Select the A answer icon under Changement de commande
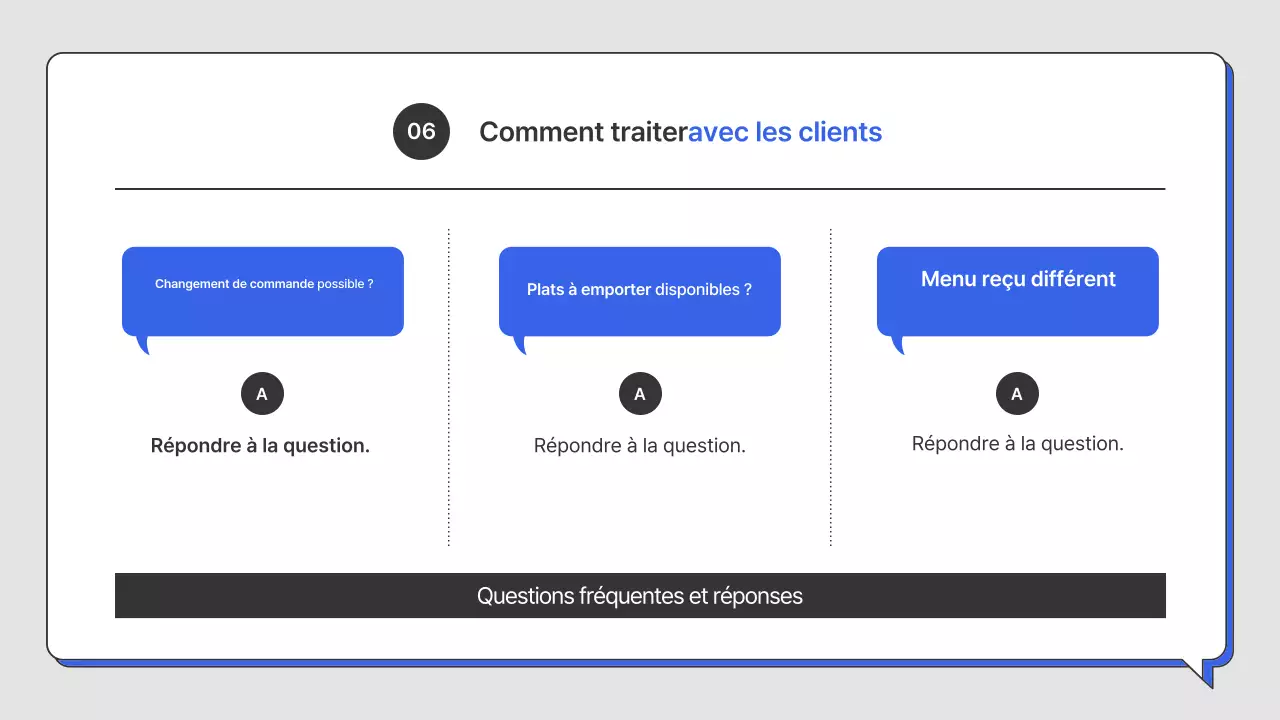1280x720 pixels. pos(262,393)
